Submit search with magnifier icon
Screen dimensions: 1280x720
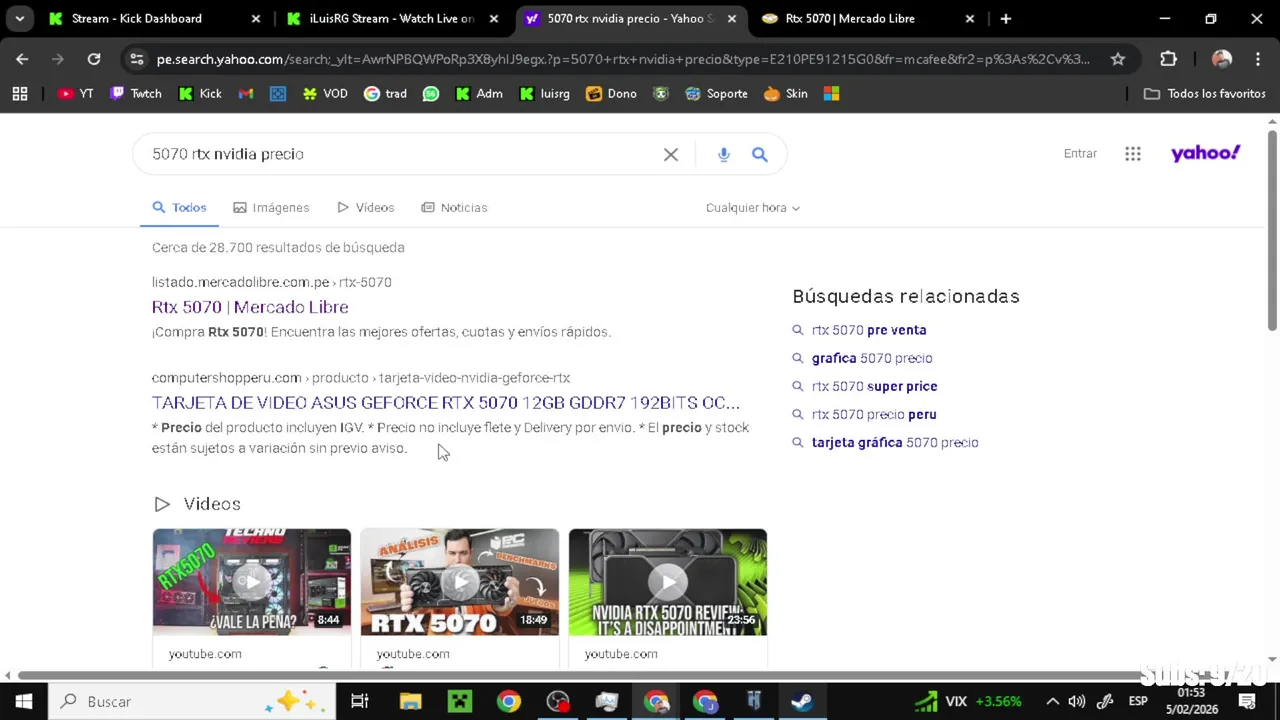point(760,154)
